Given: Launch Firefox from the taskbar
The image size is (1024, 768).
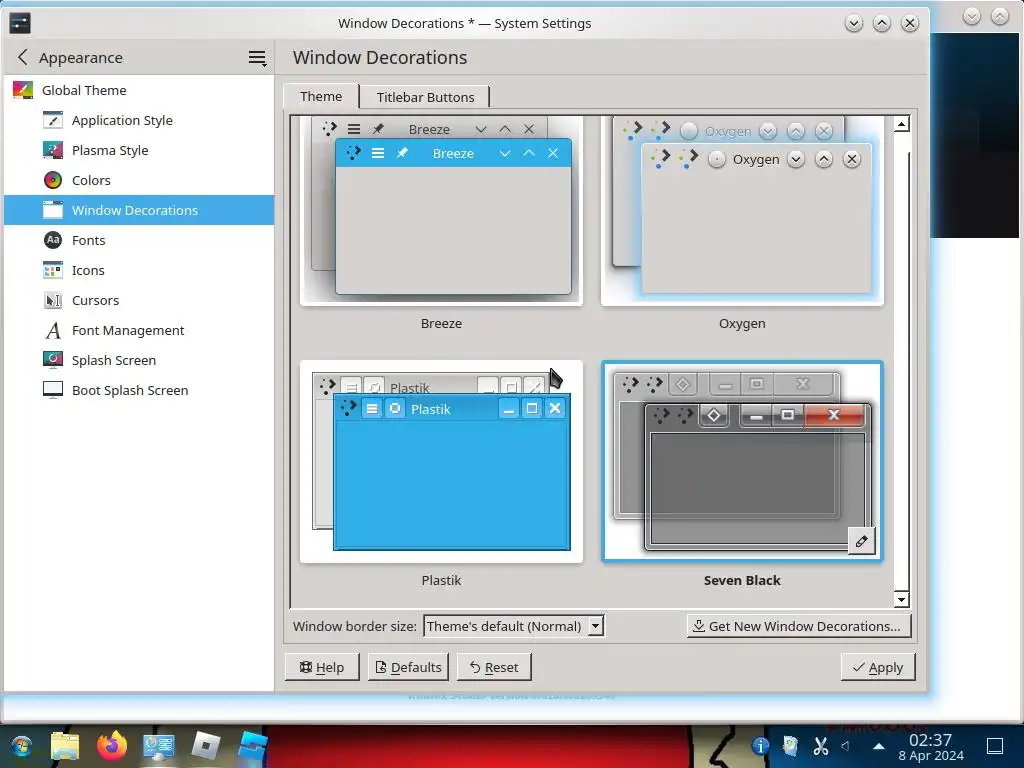Looking at the screenshot, I should point(112,746).
